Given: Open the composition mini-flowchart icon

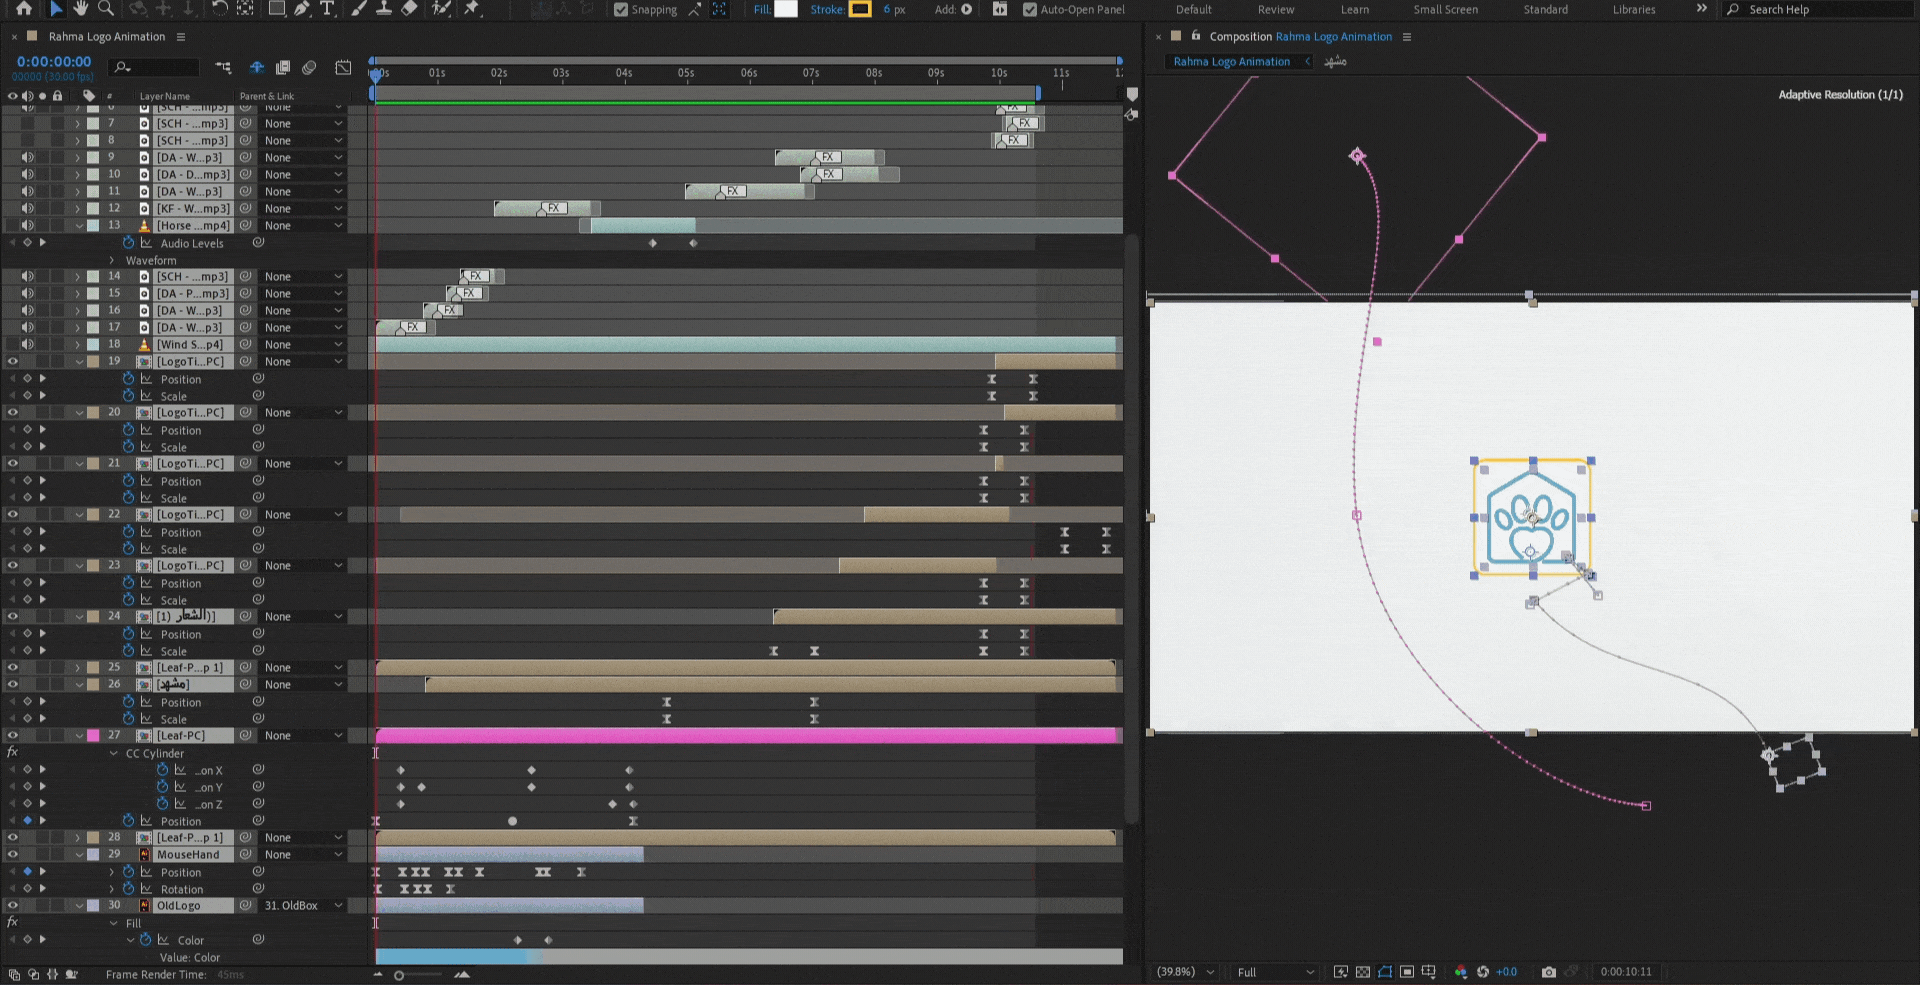Looking at the screenshot, I should [223, 68].
